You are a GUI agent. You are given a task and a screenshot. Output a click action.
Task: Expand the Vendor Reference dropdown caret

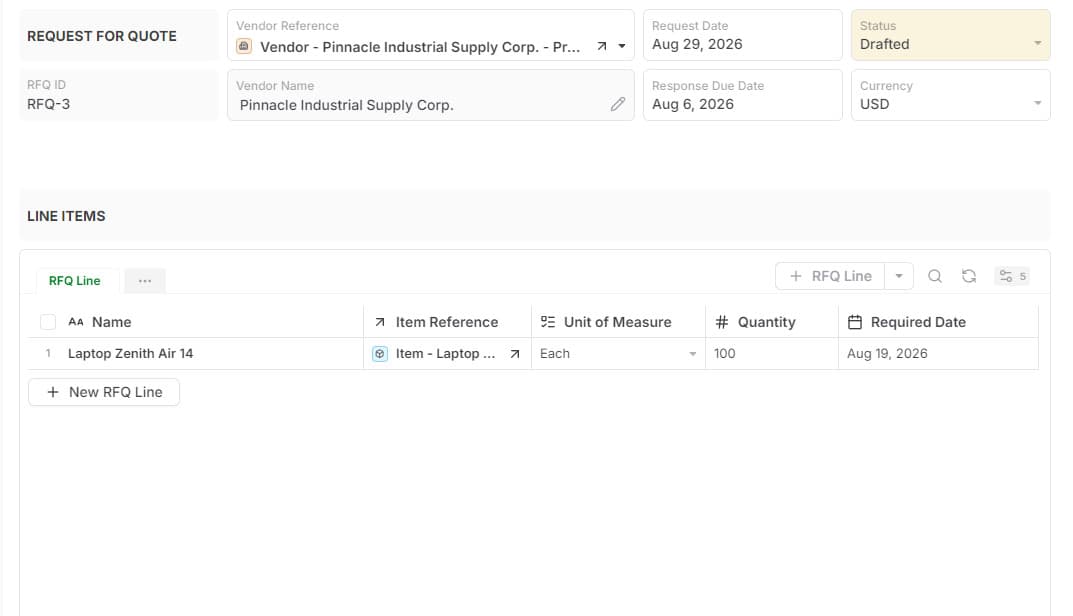click(x=622, y=47)
